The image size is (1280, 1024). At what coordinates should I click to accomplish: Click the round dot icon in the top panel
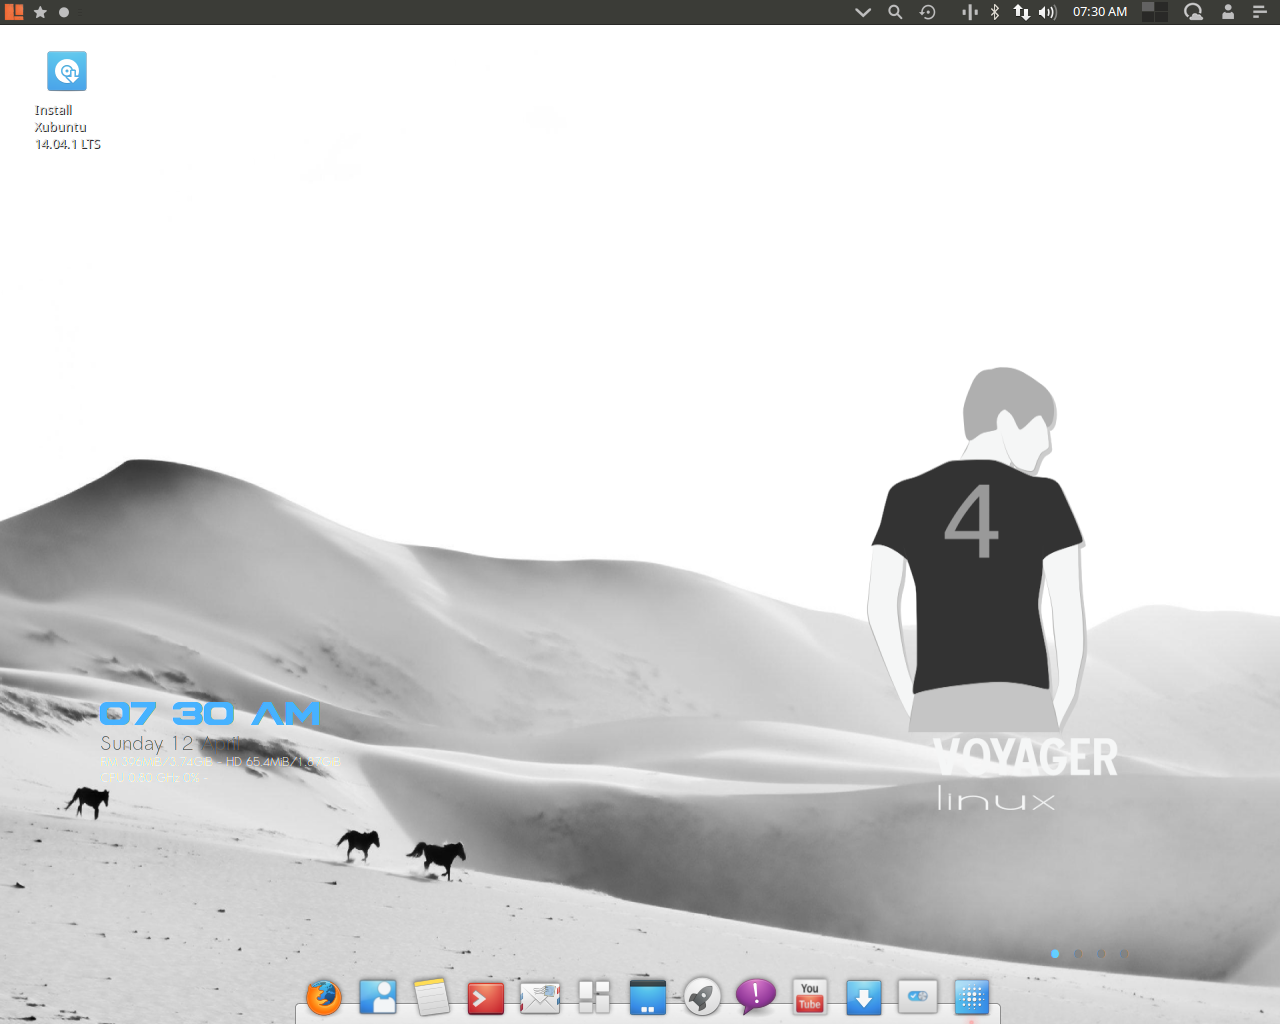[x=64, y=12]
